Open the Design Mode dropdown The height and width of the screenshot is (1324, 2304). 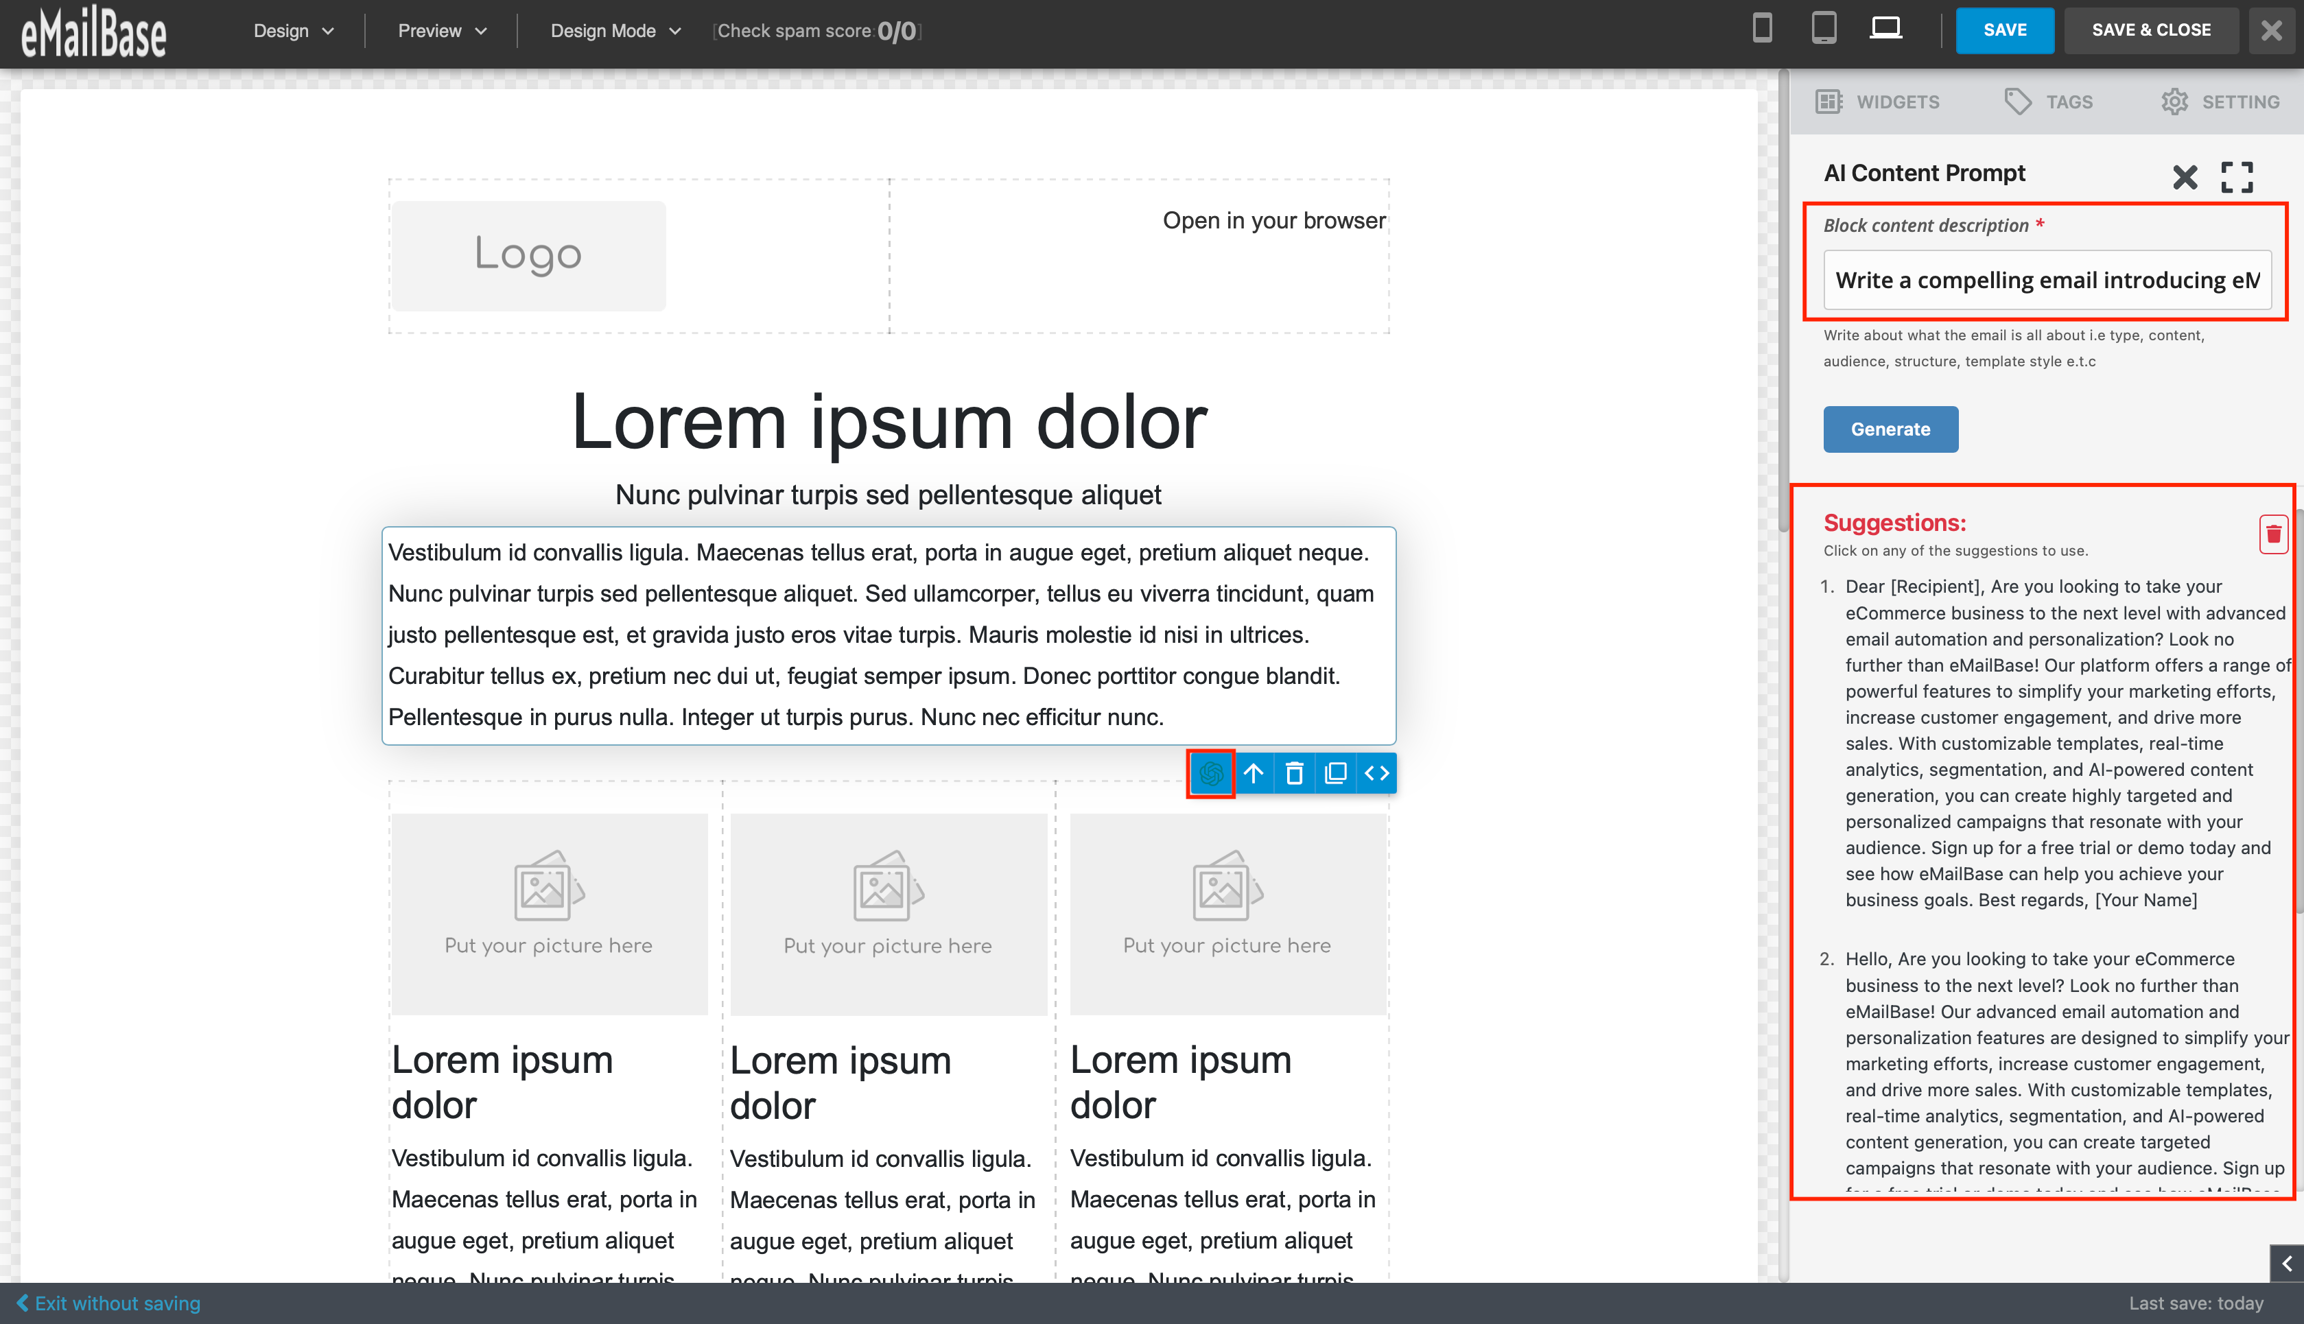coord(615,31)
